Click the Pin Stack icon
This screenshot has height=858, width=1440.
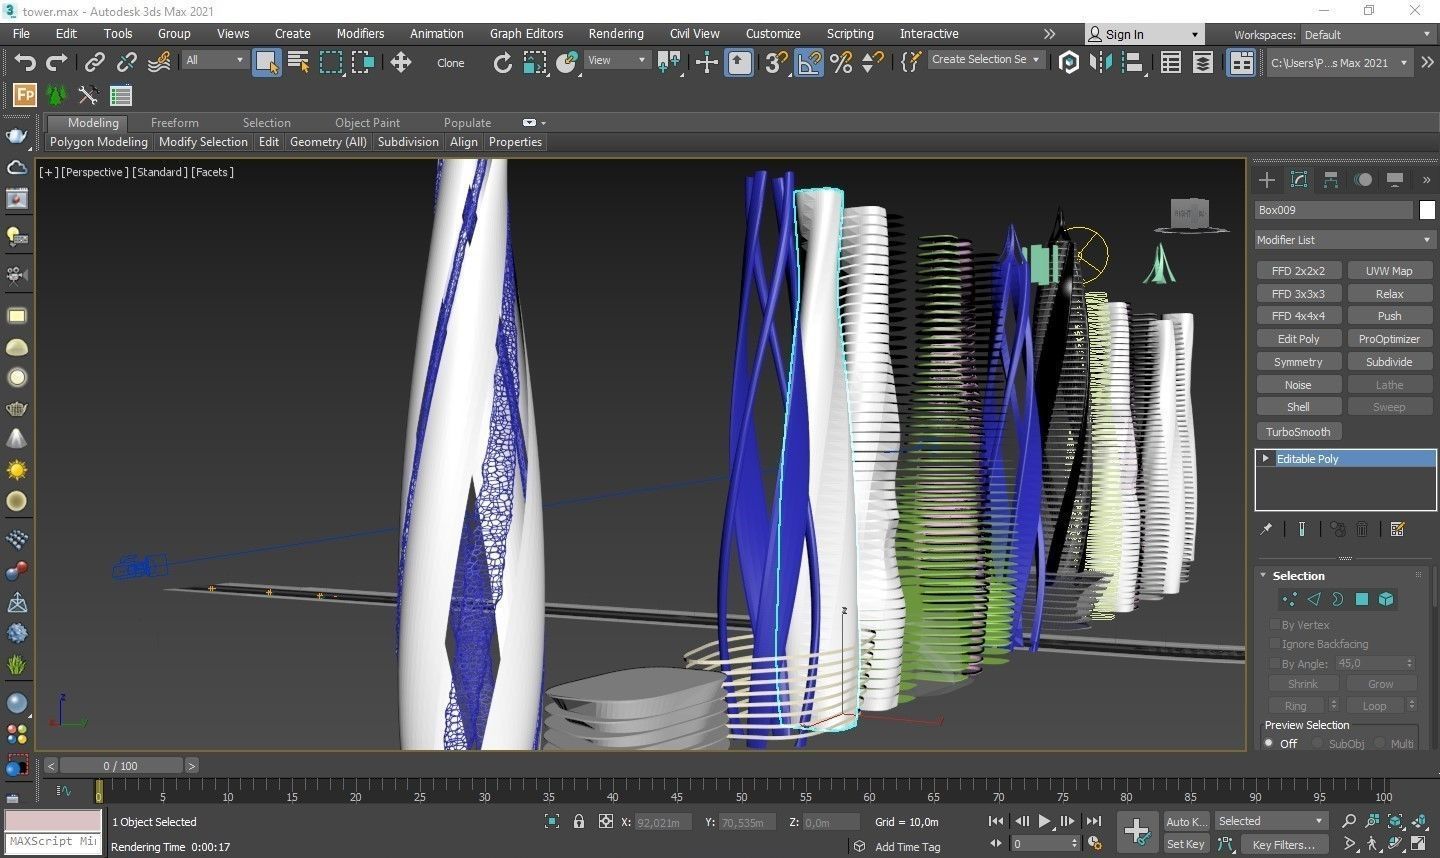(x=1266, y=529)
